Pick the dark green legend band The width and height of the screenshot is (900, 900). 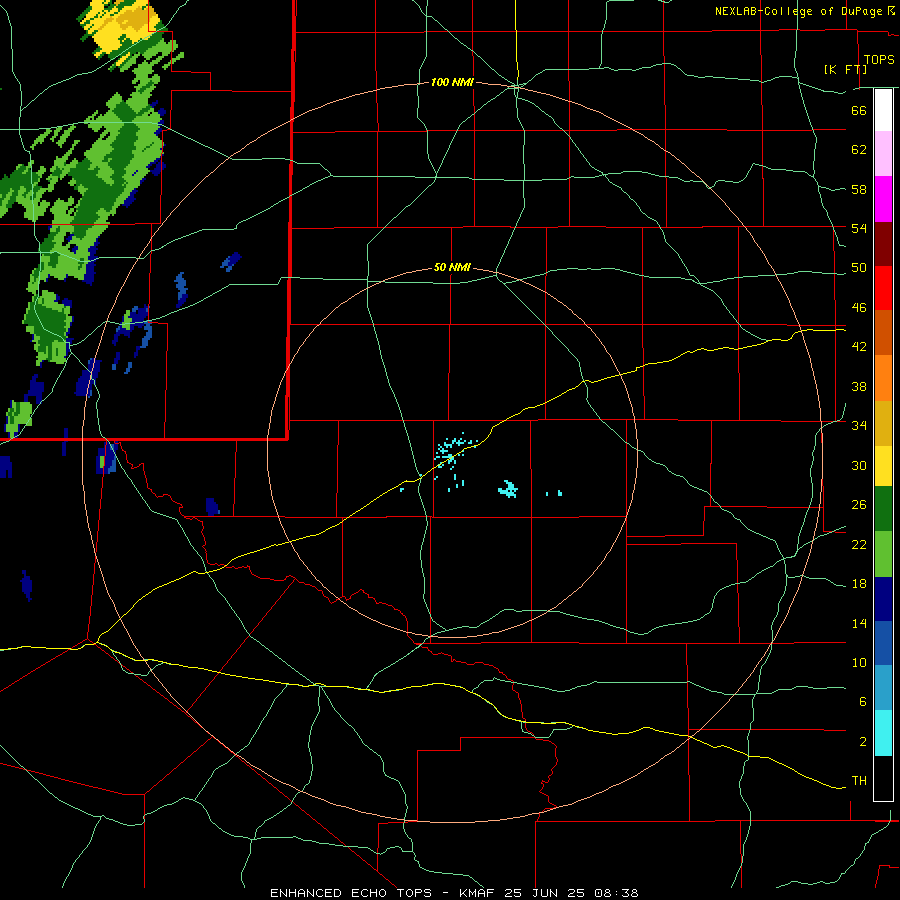tap(883, 509)
